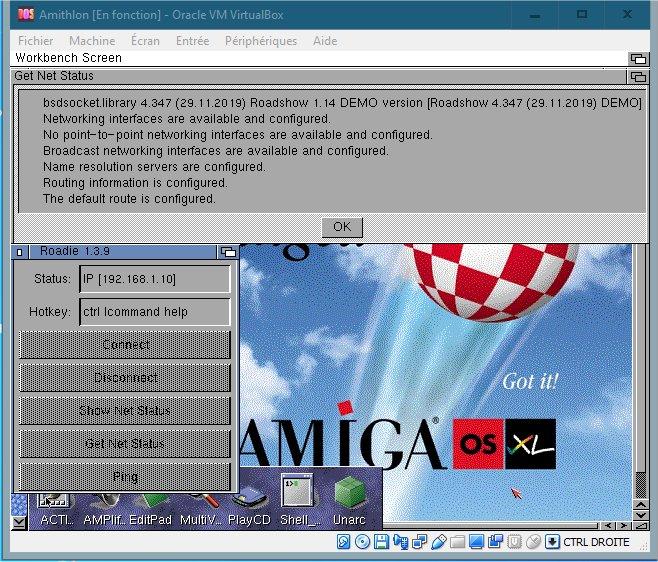The height and width of the screenshot is (562, 658).
Task: Click the Status field showing IP 192.168.1.10
Action: click(x=155, y=279)
